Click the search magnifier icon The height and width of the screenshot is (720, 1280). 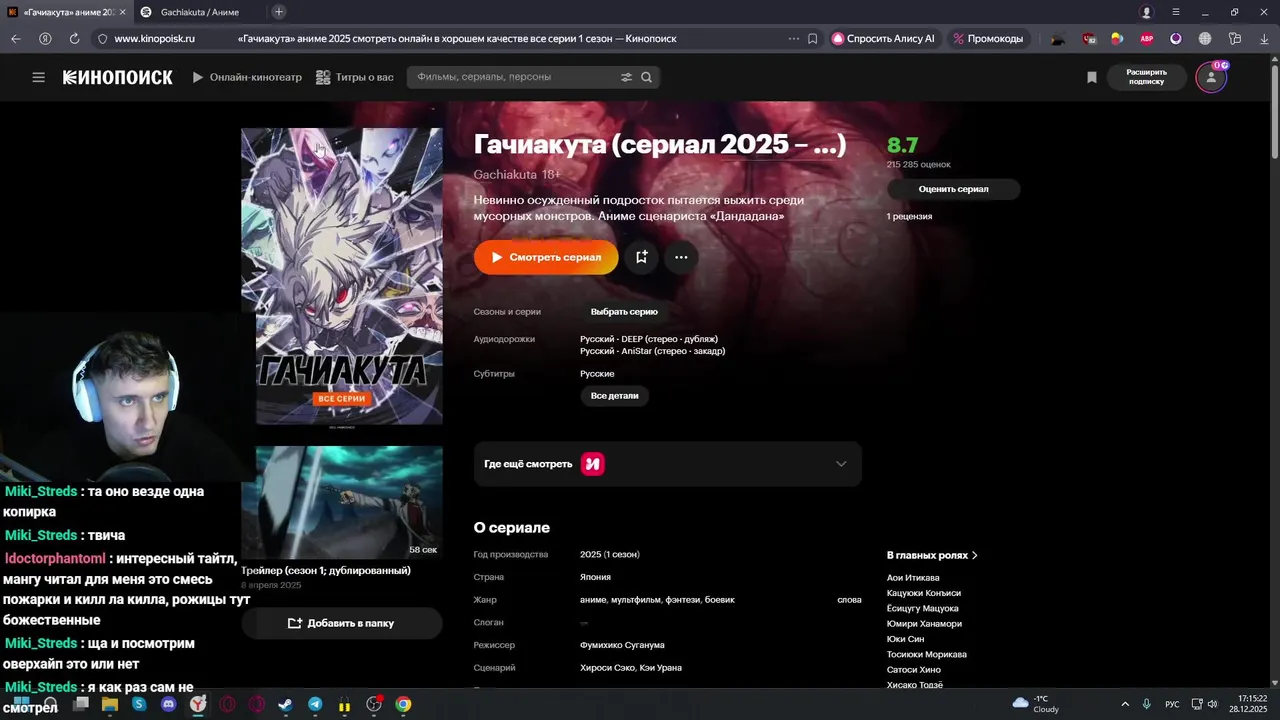pyautogui.click(x=646, y=77)
